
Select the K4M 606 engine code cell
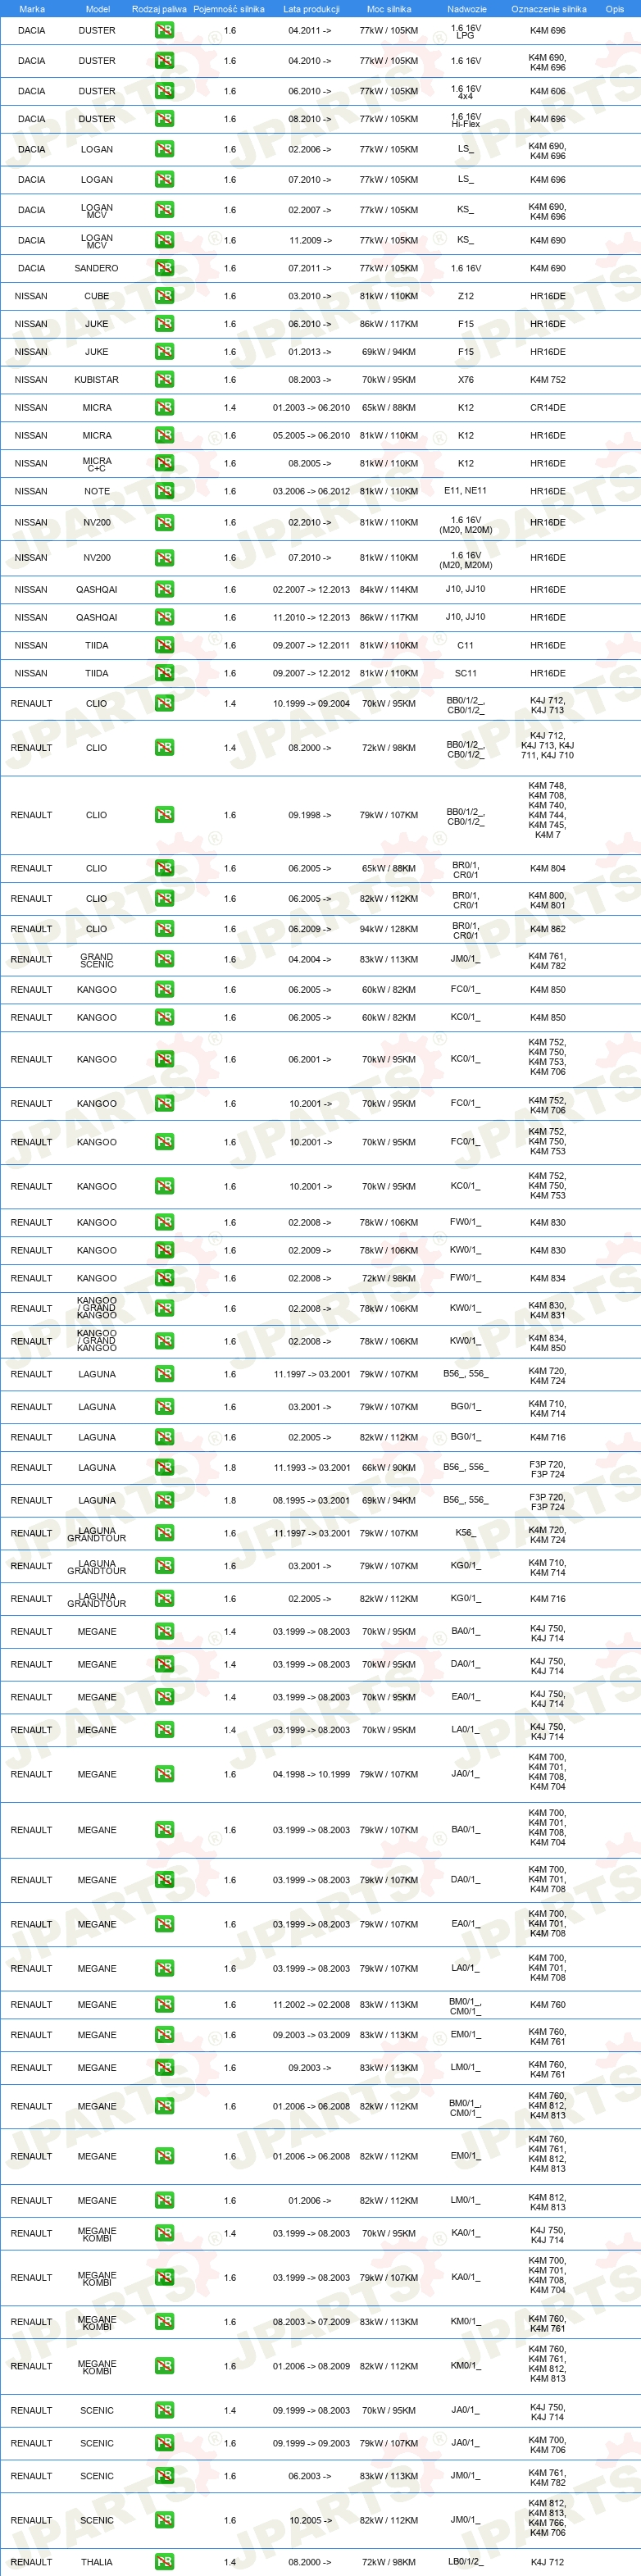point(548,91)
